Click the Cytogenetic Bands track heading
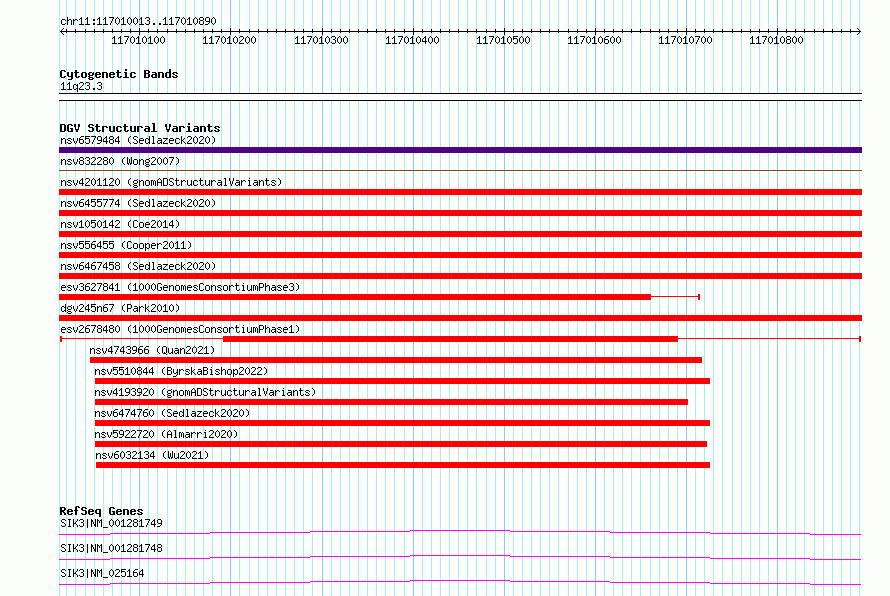 coord(119,74)
